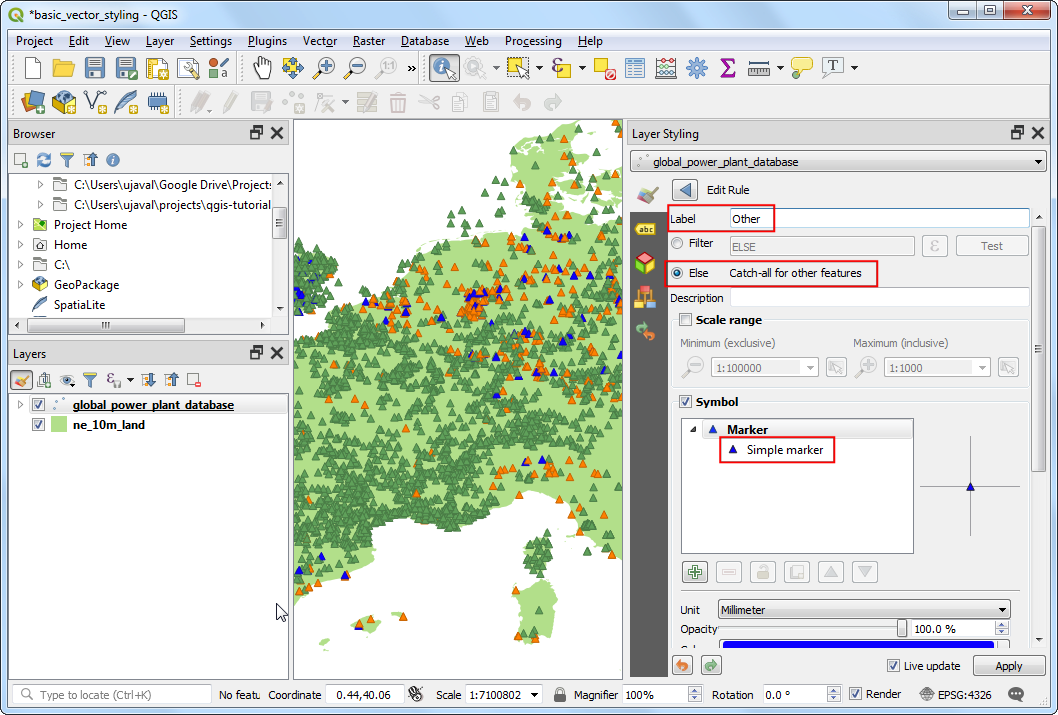Click the add symbol layer plus button
The width and height of the screenshot is (1058, 715).
tap(695, 572)
